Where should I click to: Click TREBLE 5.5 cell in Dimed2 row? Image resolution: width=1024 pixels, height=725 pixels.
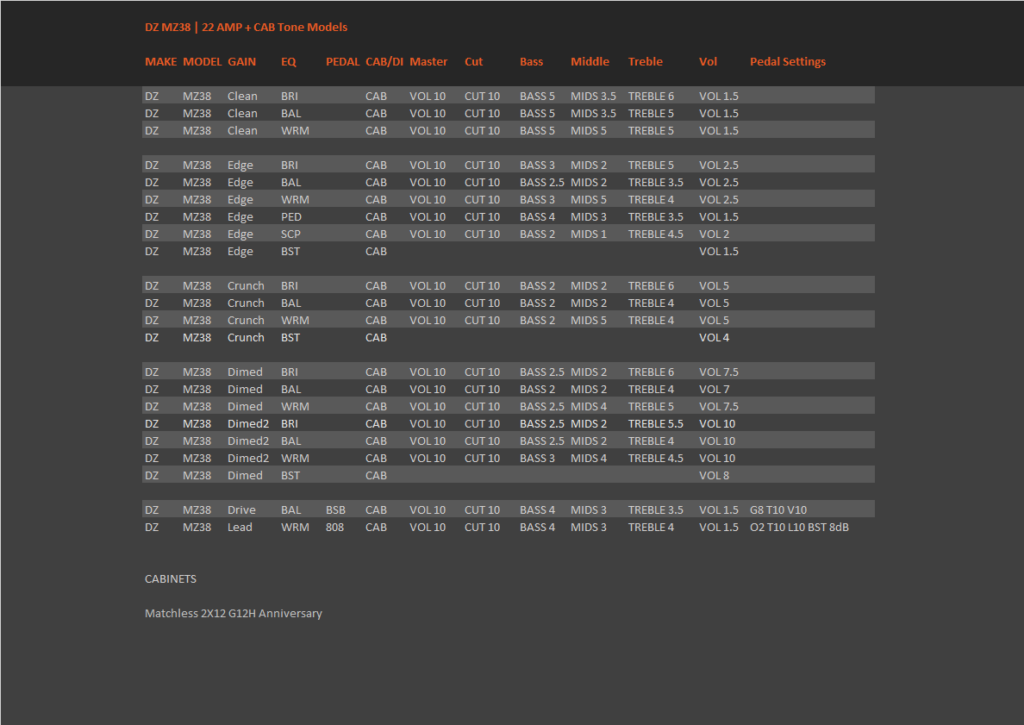(x=655, y=423)
